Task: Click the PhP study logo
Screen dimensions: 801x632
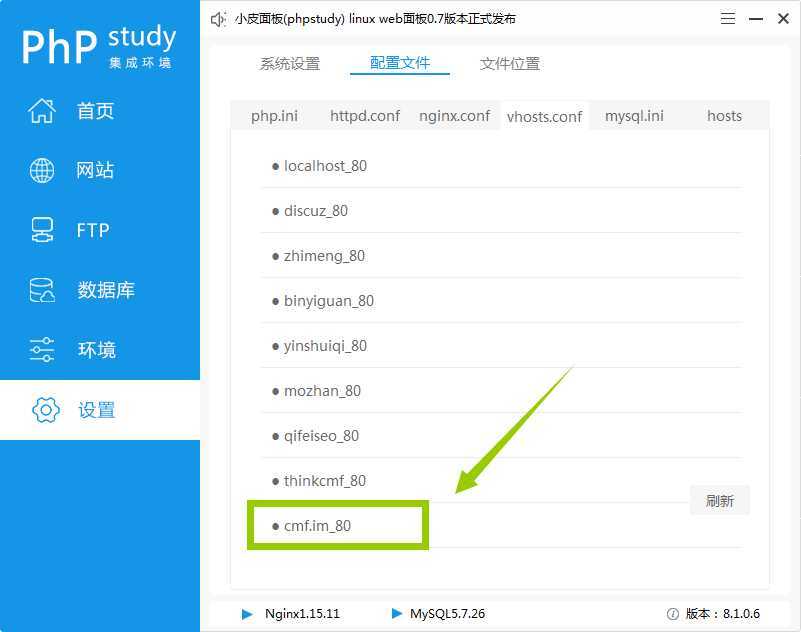Action: coord(99,46)
